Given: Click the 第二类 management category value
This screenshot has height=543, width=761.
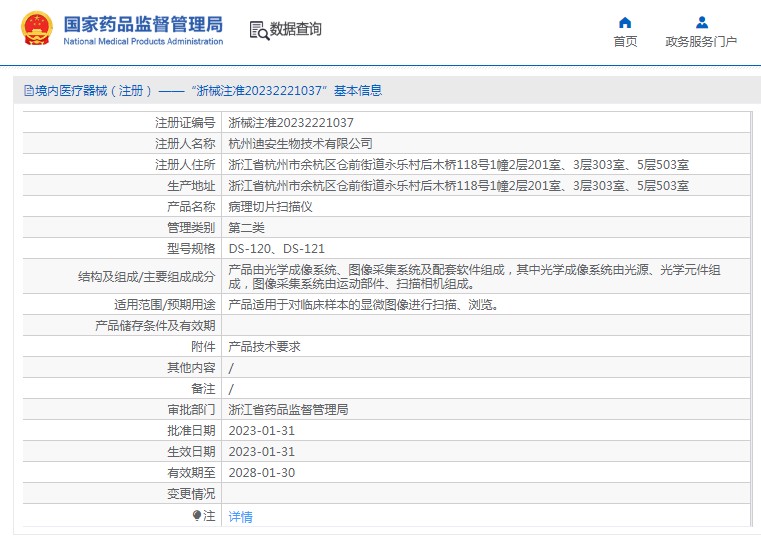Looking at the screenshot, I should click(246, 228).
